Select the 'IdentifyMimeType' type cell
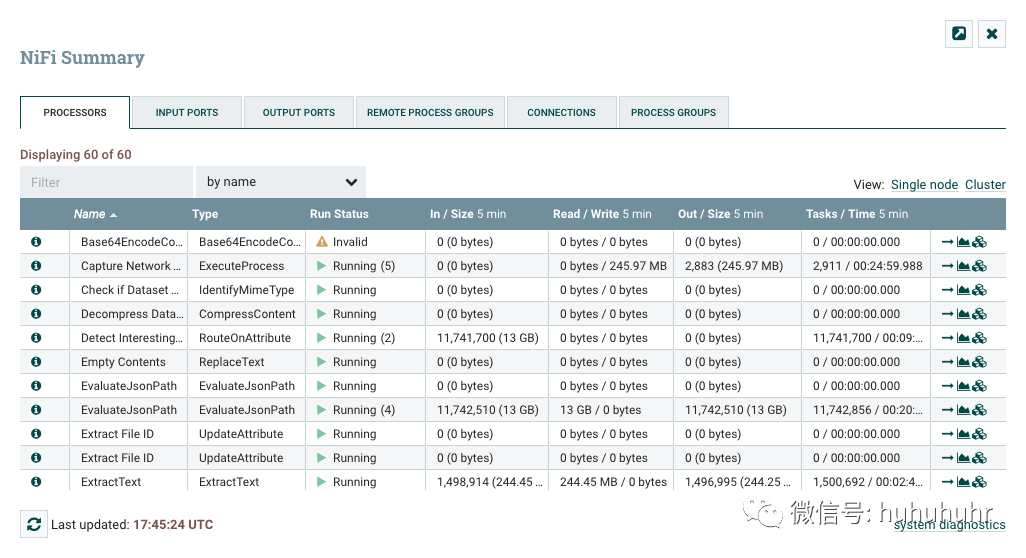This screenshot has width=1026, height=558. coord(247,290)
